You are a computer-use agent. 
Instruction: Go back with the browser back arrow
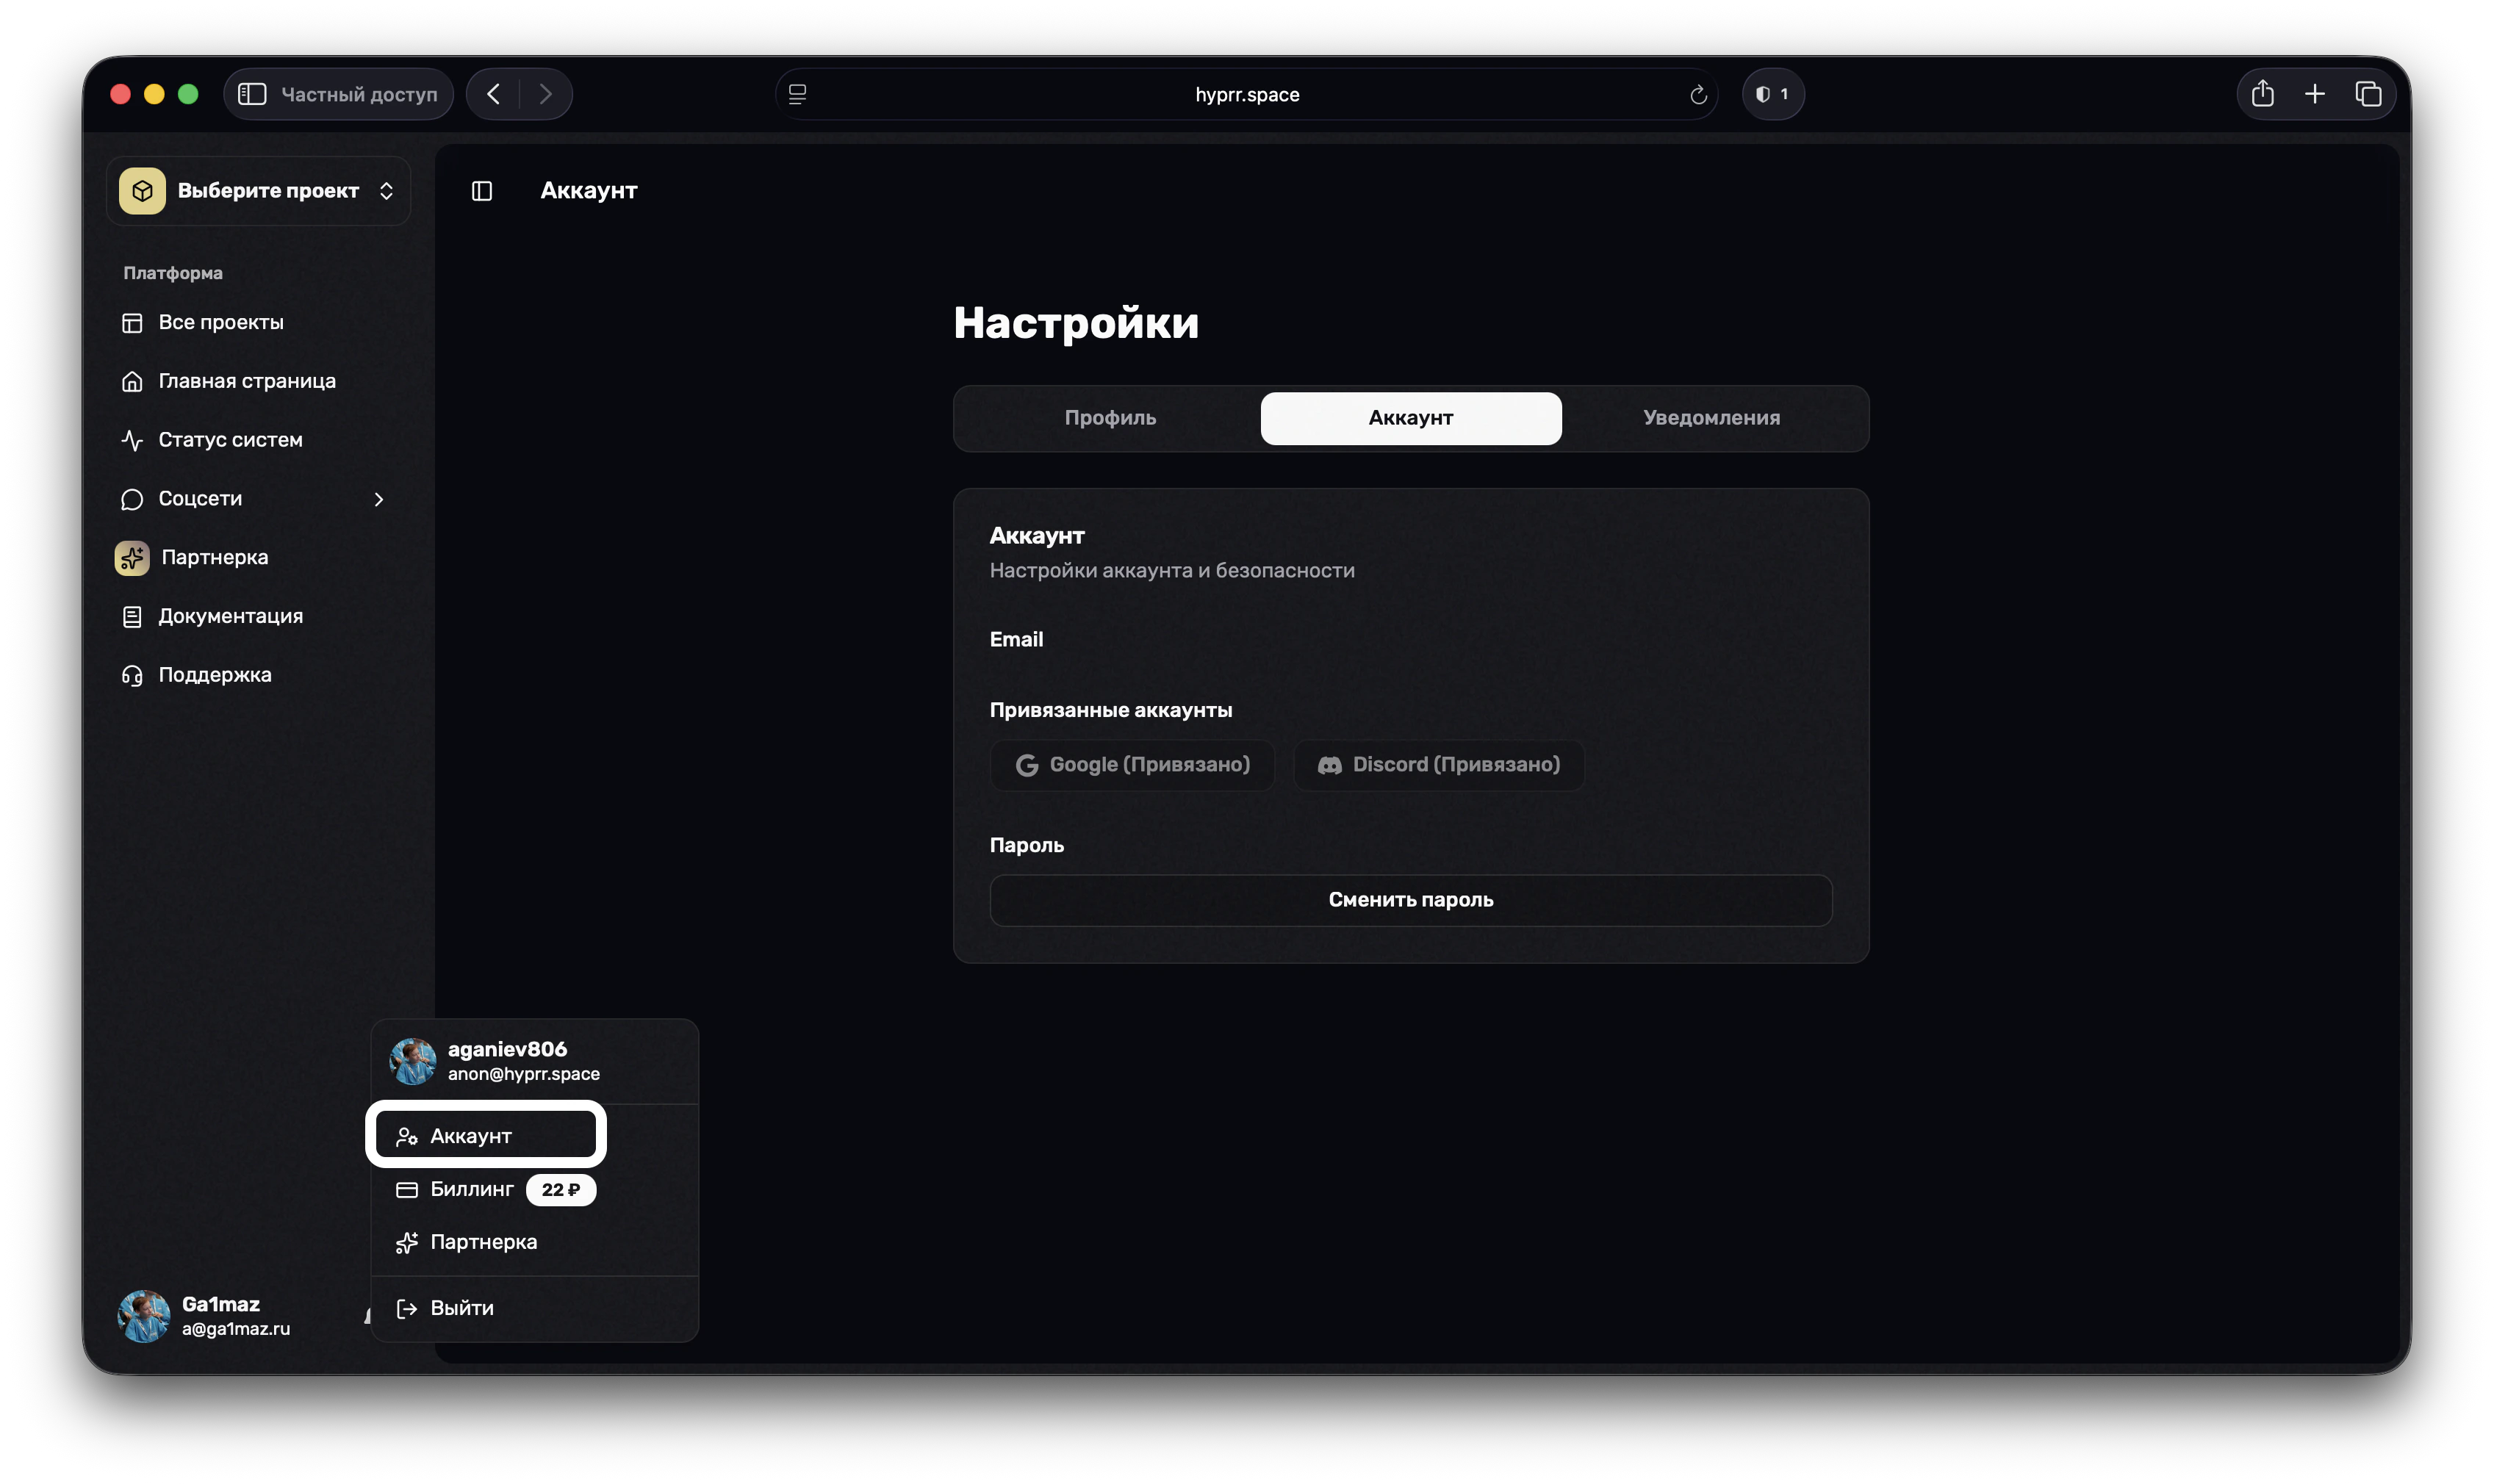(494, 95)
